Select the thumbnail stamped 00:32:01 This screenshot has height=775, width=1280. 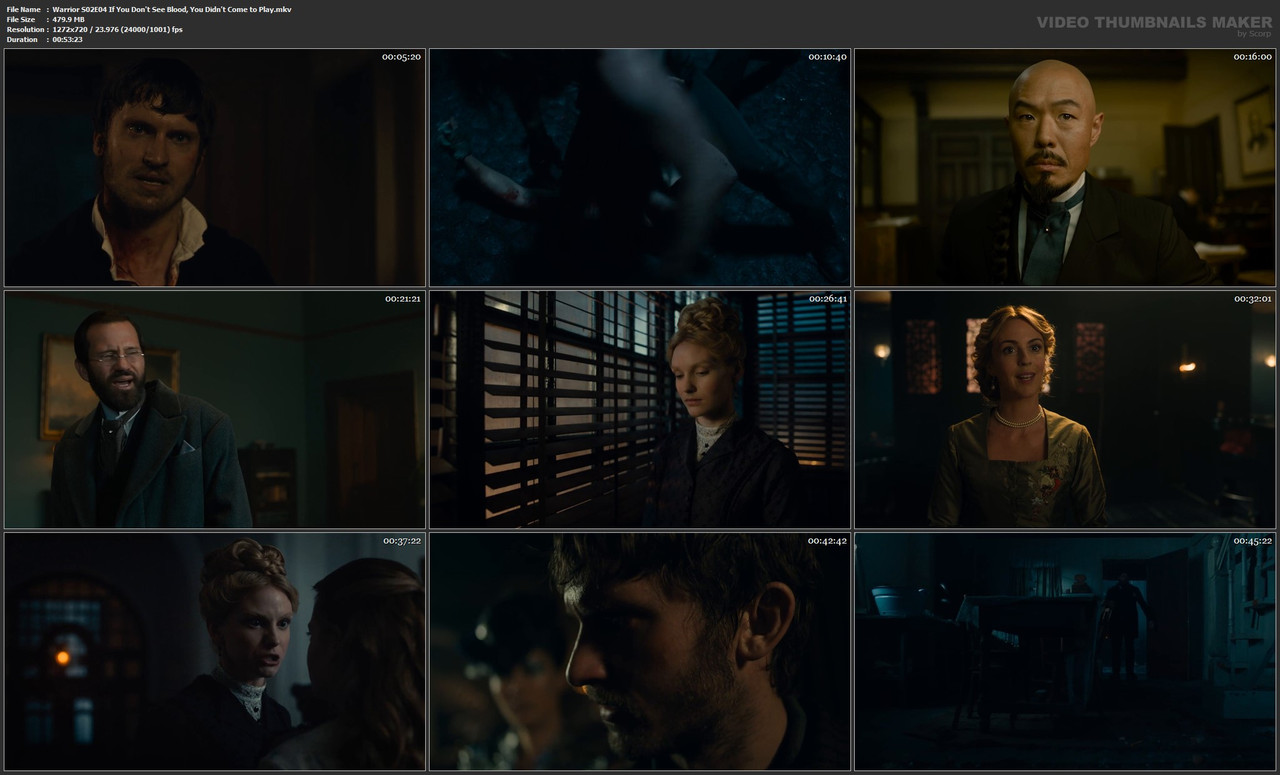pyautogui.click(x=1065, y=409)
